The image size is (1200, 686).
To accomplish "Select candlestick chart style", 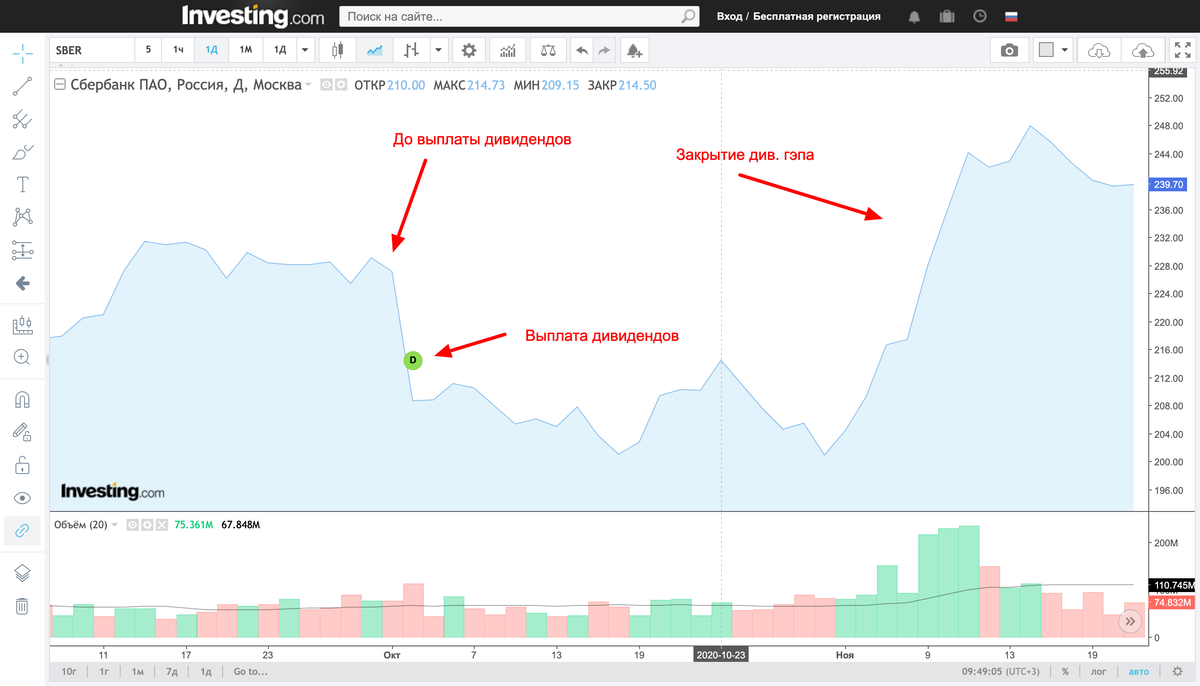I will click(338, 50).
